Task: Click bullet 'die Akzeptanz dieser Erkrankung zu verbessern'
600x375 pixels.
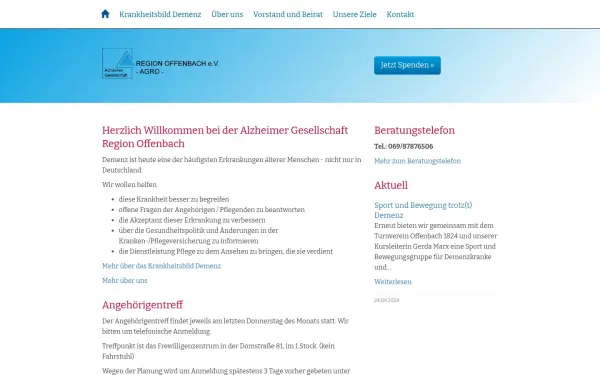Action: click(192, 220)
